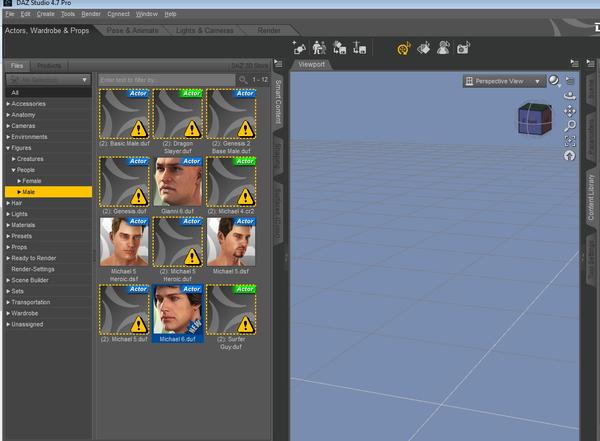600x441 pixels.
Task: Click the viewport options icon beside draw style
Action: click(570, 81)
